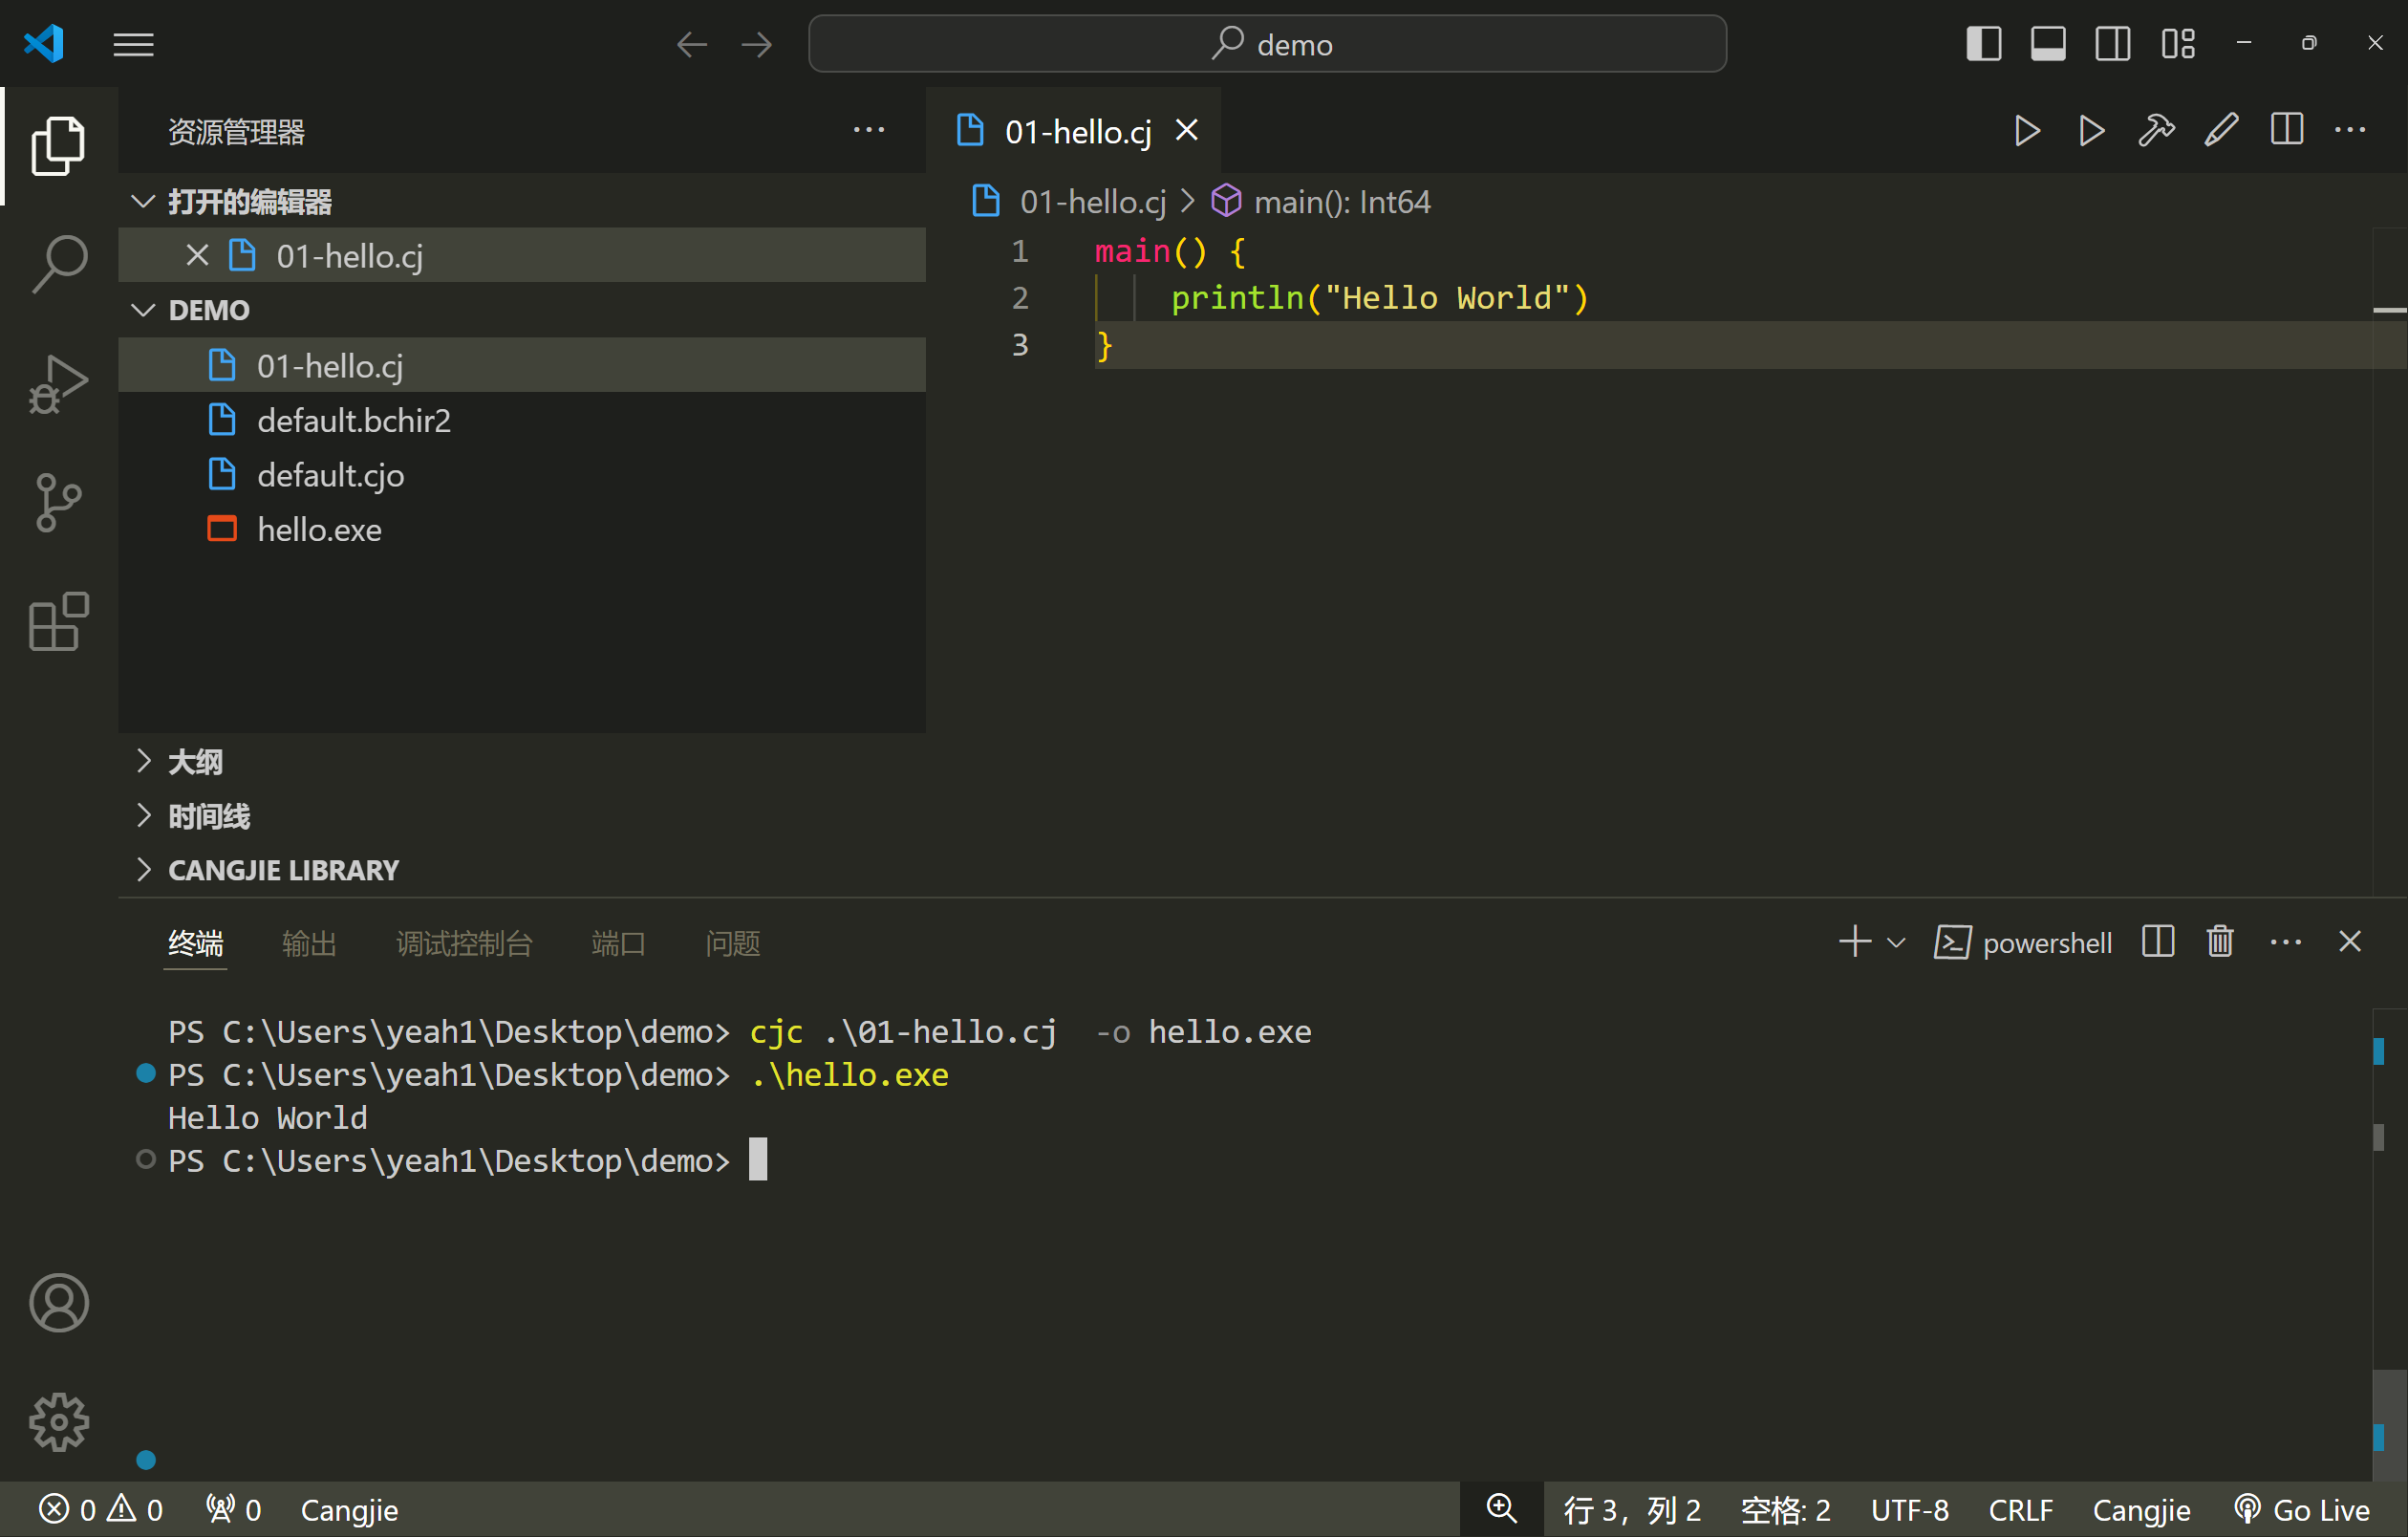The width and height of the screenshot is (2408, 1537).
Task: Open the new terminal profile dropdown arrow
Action: tap(1896, 943)
